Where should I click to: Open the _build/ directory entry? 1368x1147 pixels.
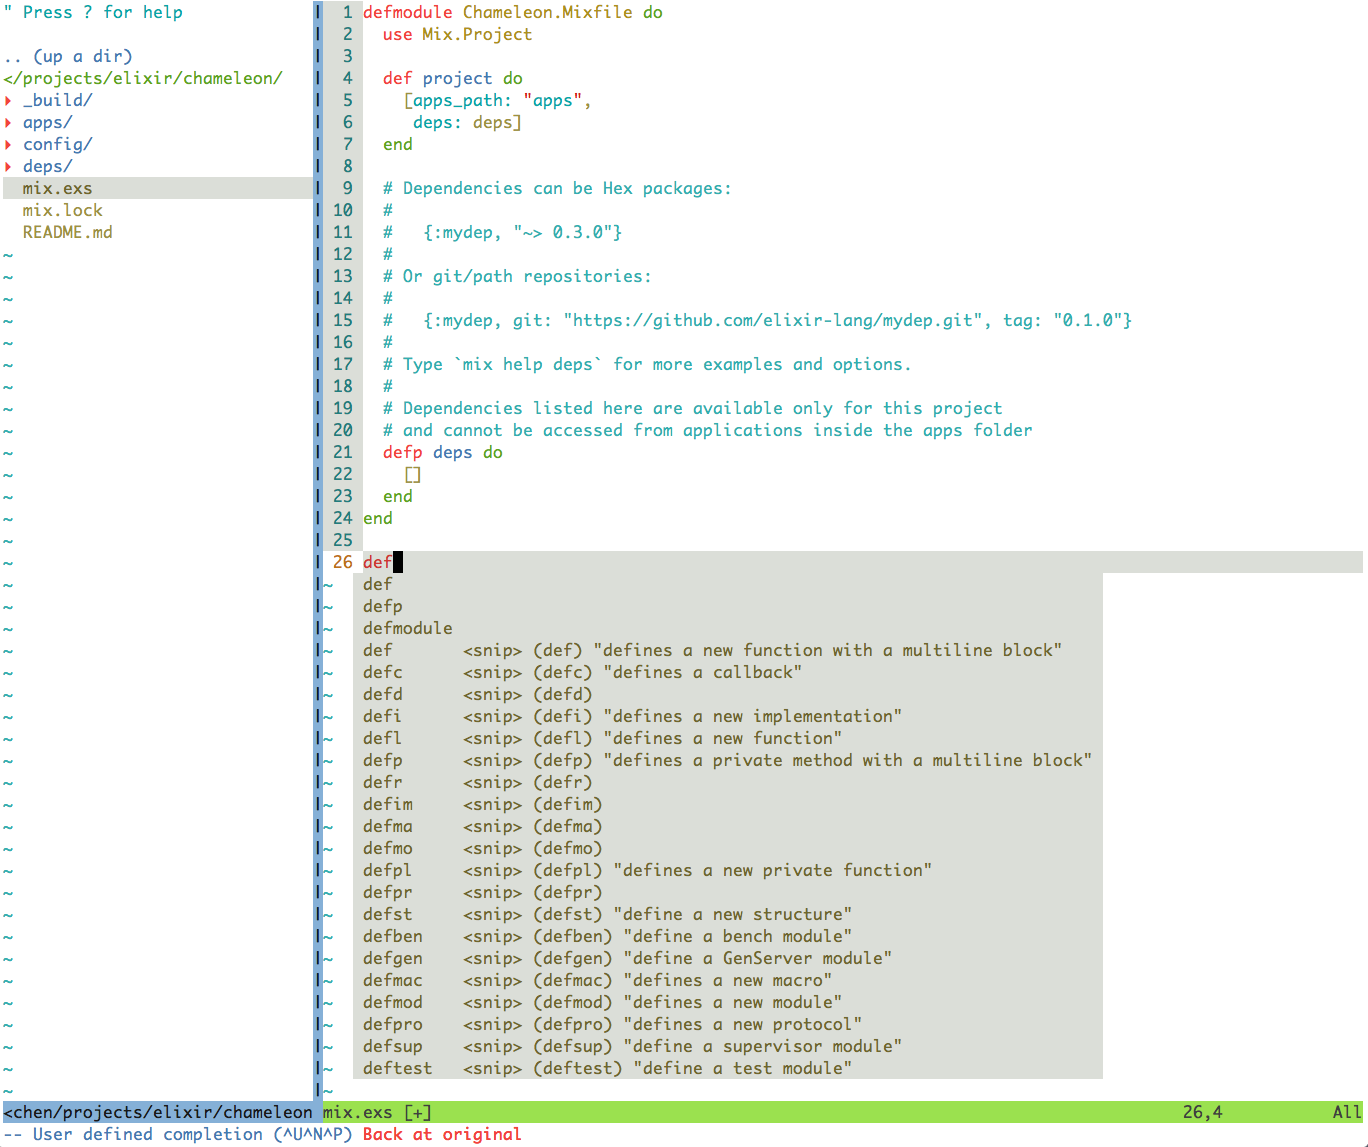tap(58, 100)
